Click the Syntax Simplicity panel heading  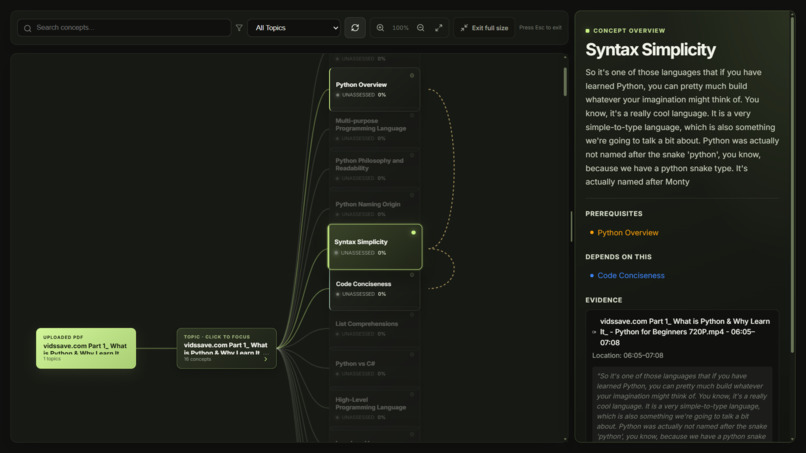[x=650, y=50]
